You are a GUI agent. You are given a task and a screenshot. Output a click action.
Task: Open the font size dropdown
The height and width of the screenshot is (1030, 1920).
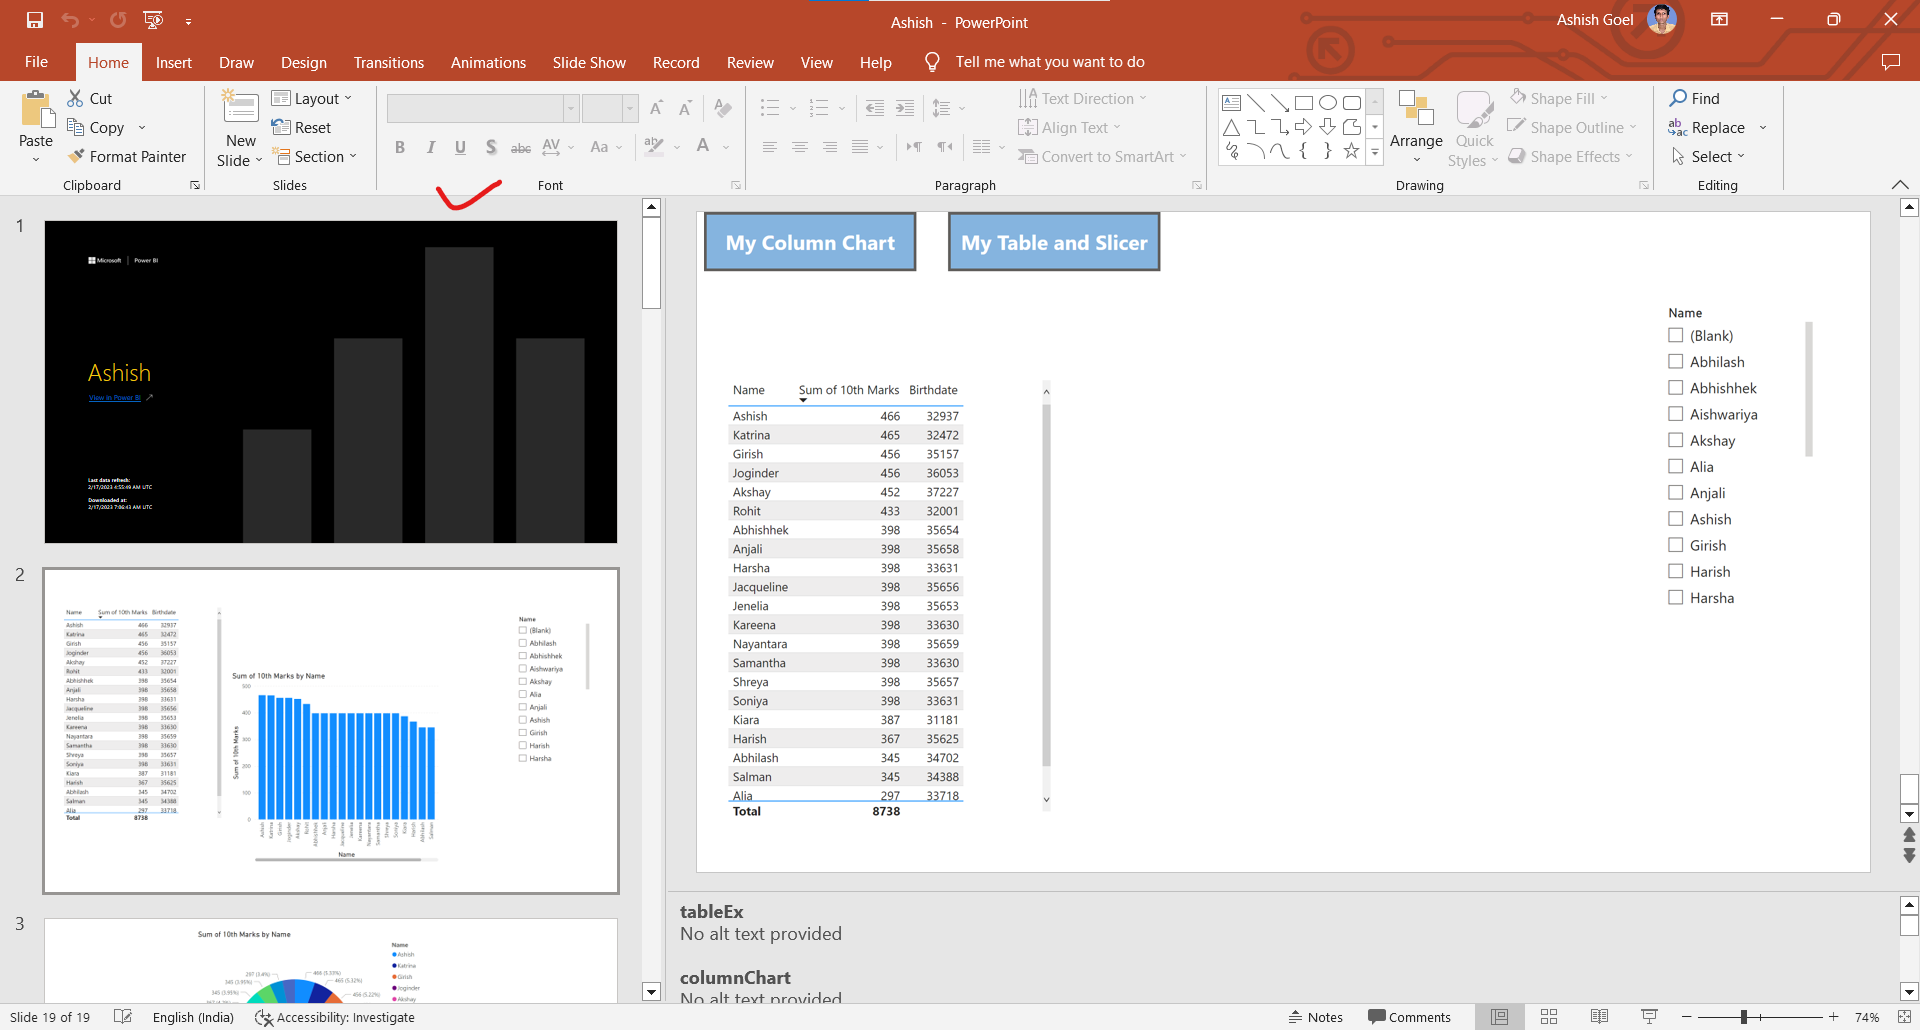coord(629,108)
